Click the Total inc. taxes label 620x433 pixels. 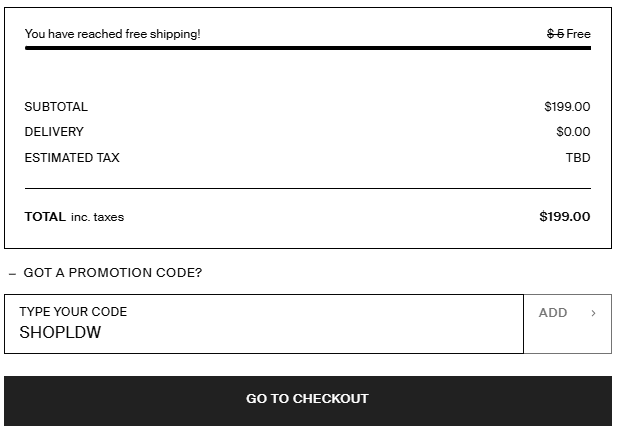[x=74, y=217]
